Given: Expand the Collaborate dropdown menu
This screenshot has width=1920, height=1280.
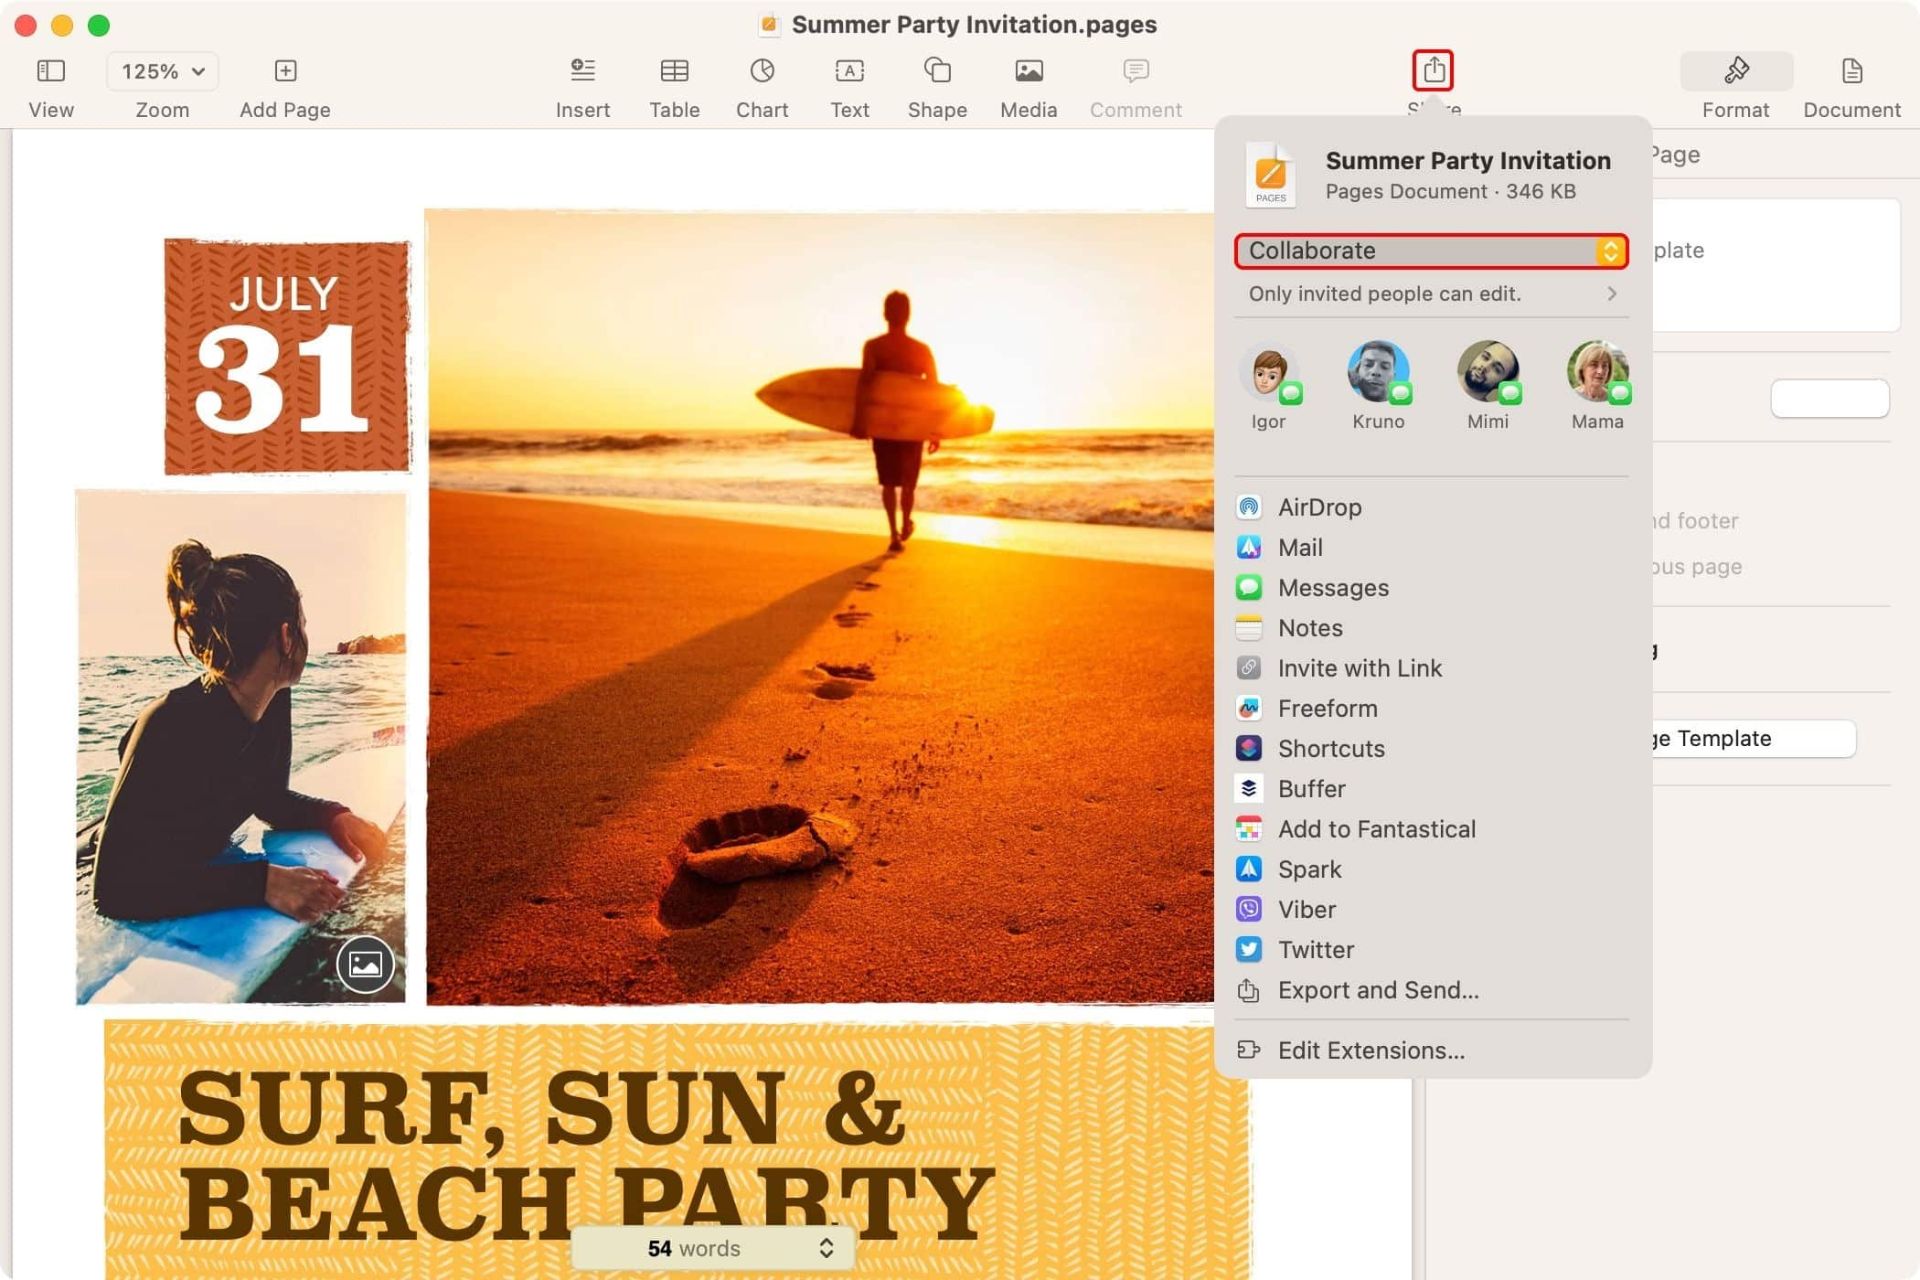Looking at the screenshot, I should click(x=1610, y=250).
